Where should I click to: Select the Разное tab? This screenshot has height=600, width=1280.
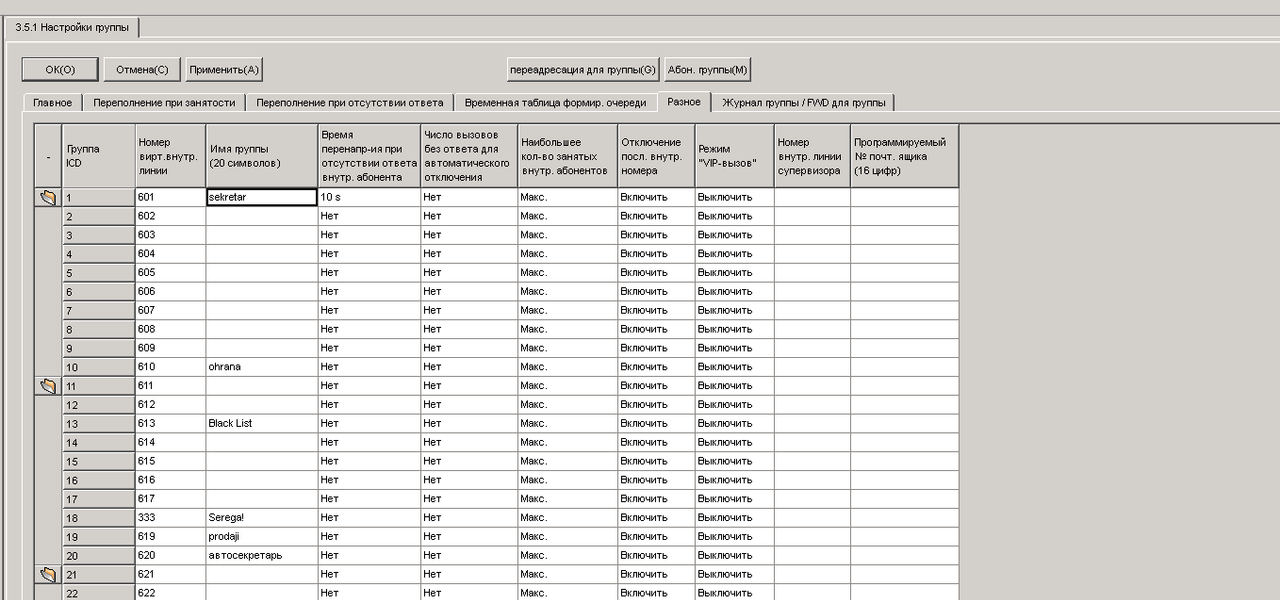click(684, 101)
